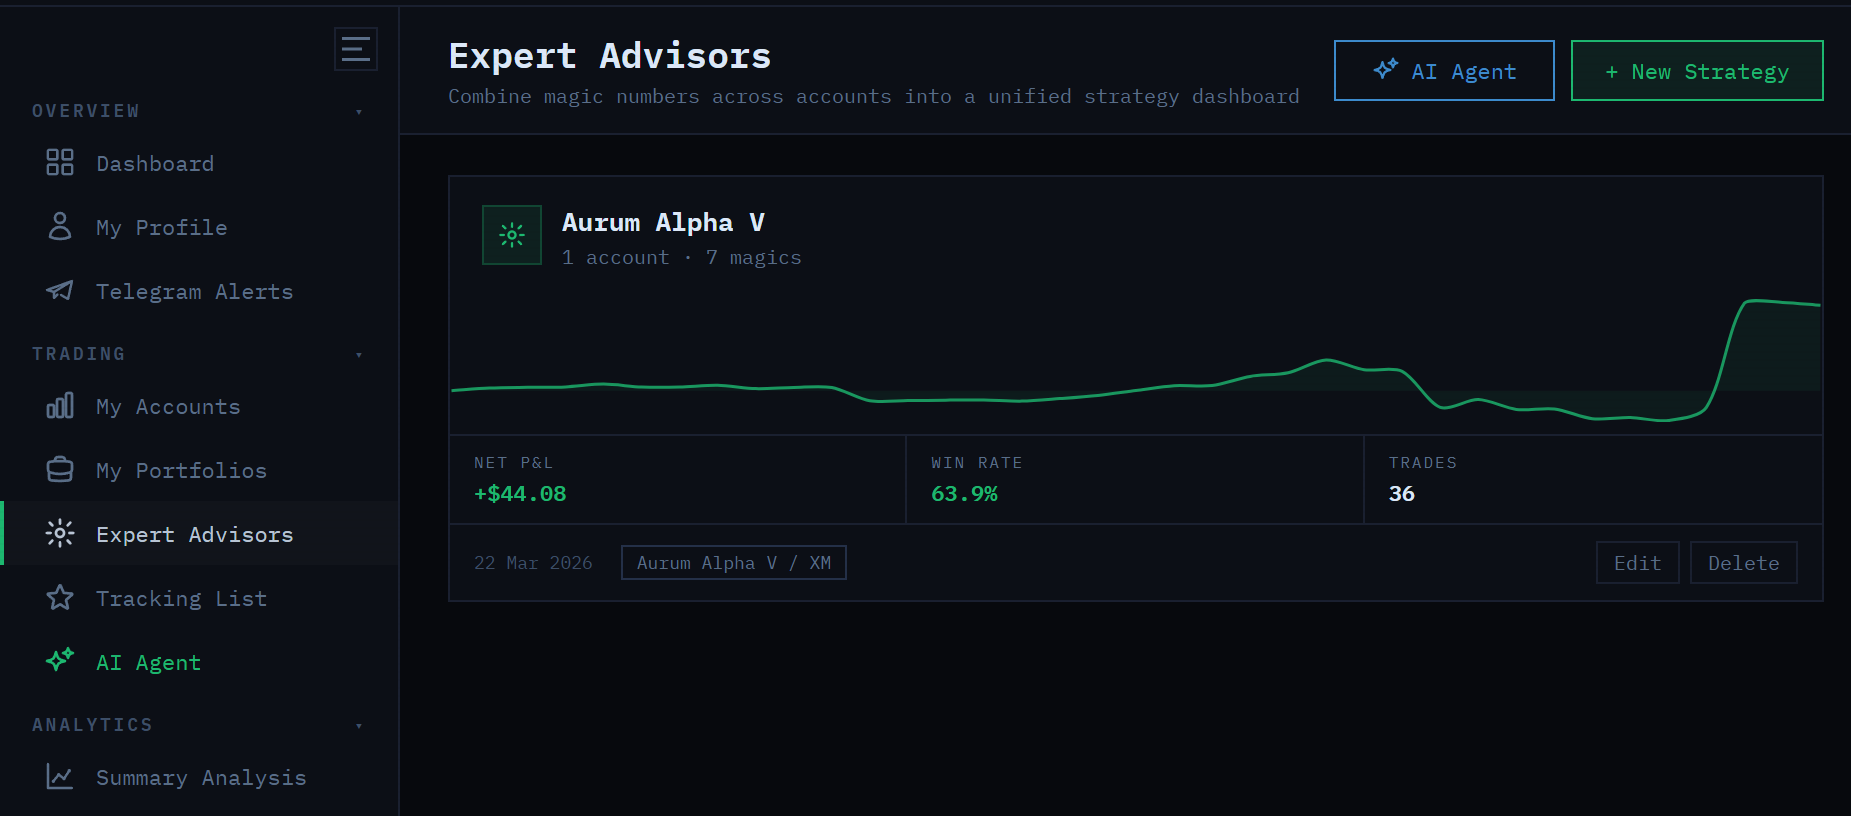The width and height of the screenshot is (1851, 816).
Task: Click the Aurum Alpha V strategy sun icon
Action: click(x=511, y=235)
